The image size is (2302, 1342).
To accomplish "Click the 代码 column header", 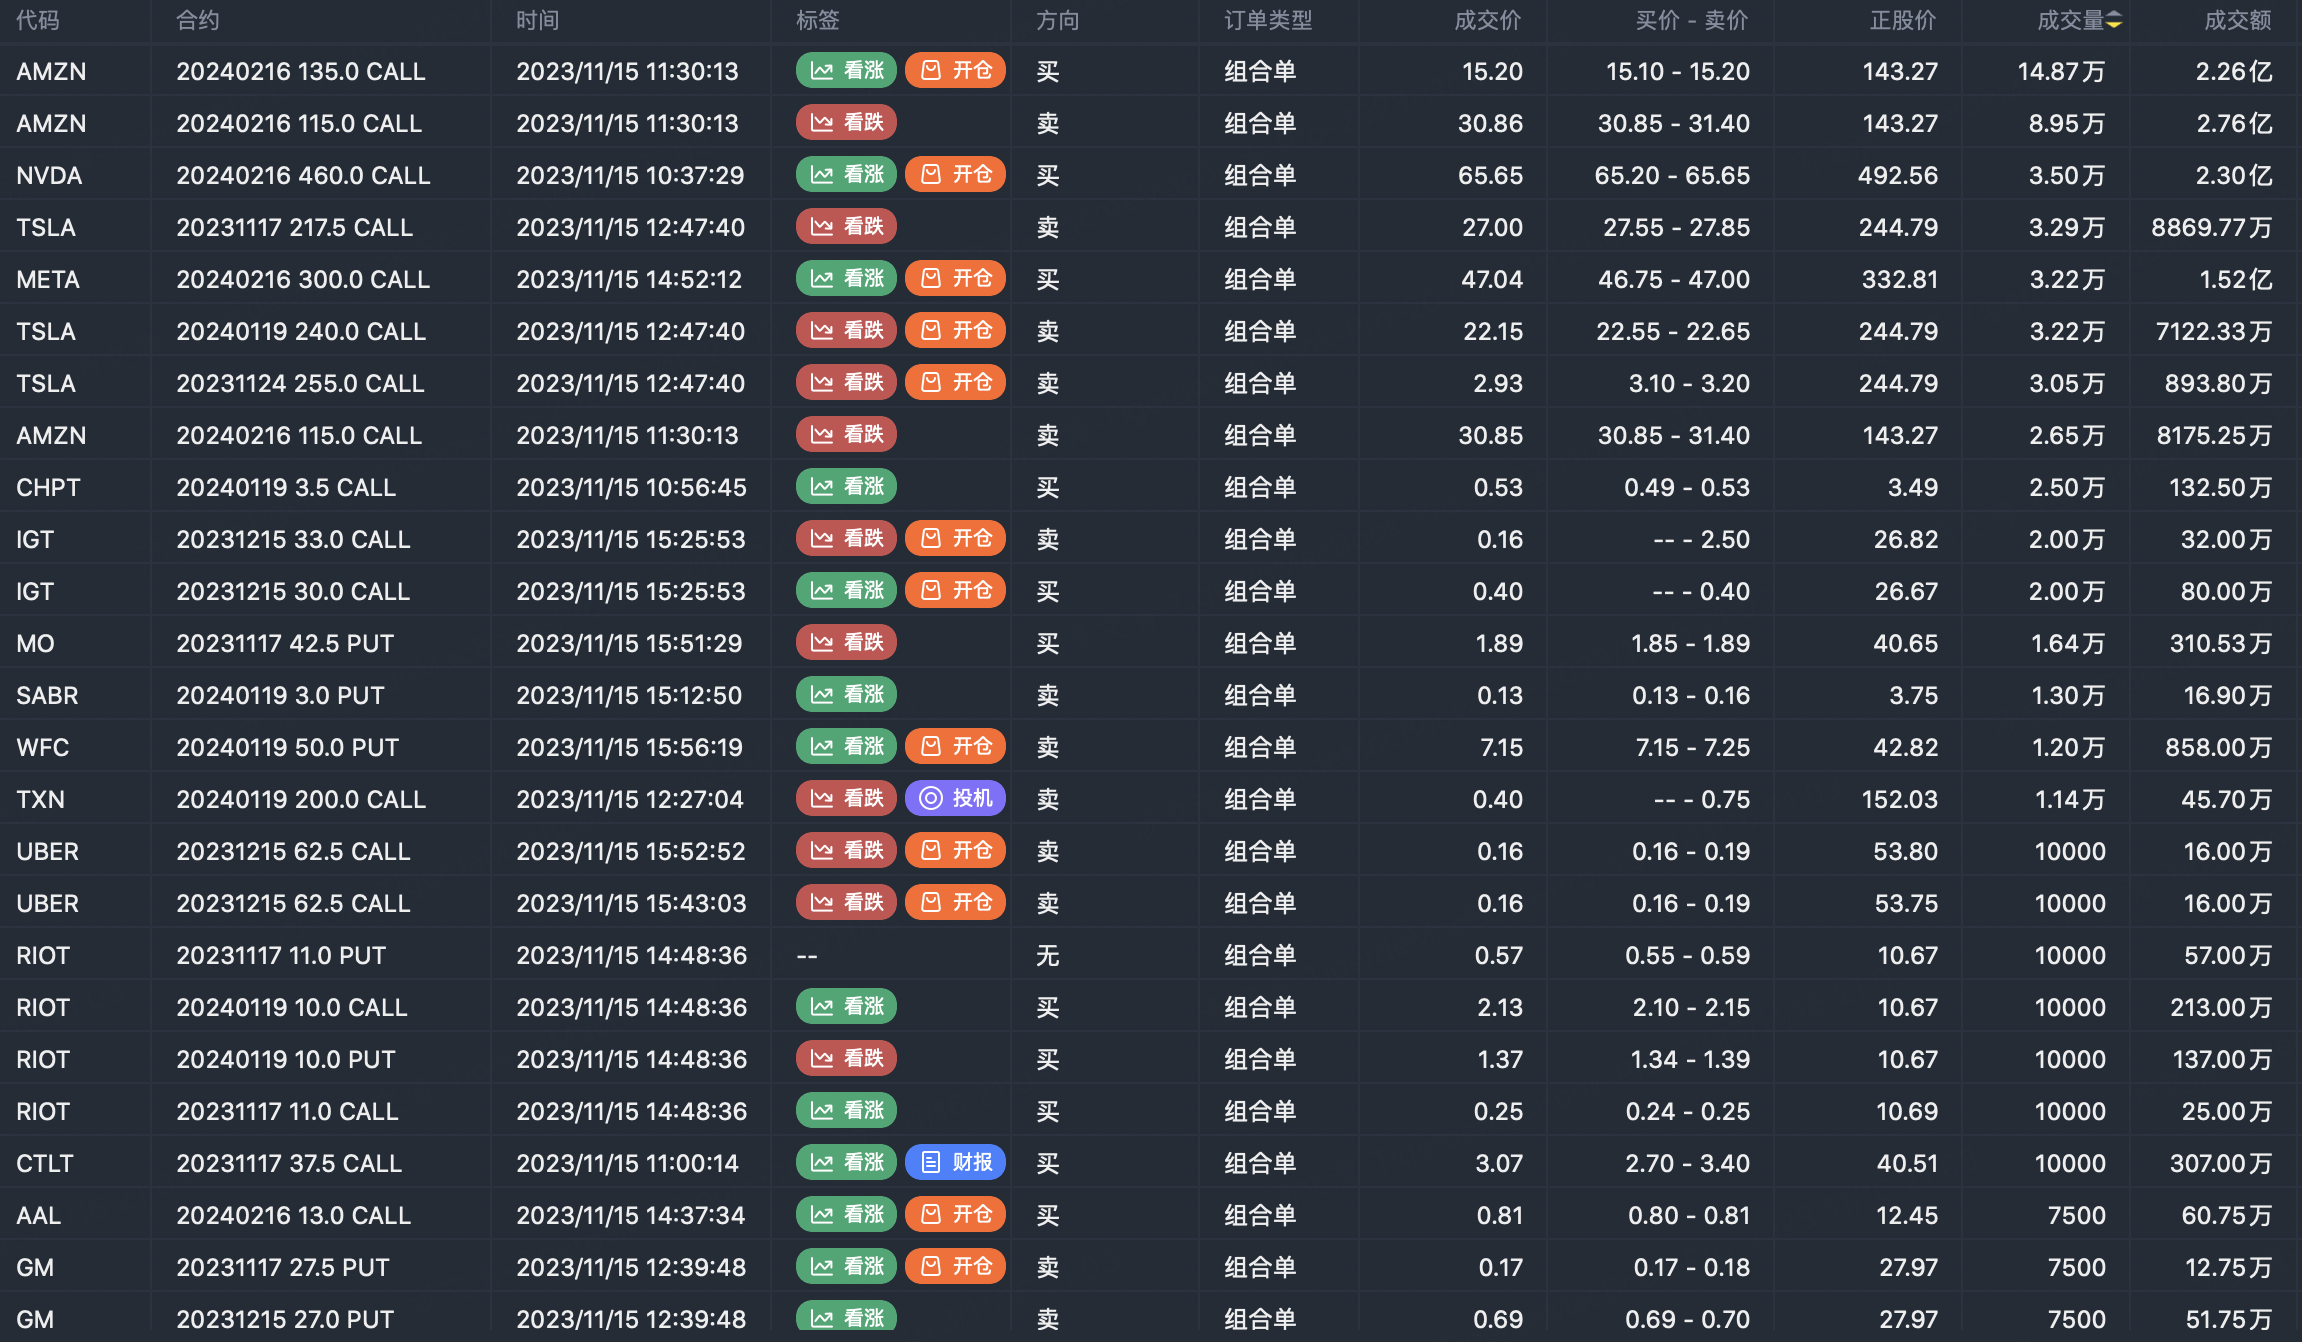I will [38, 21].
